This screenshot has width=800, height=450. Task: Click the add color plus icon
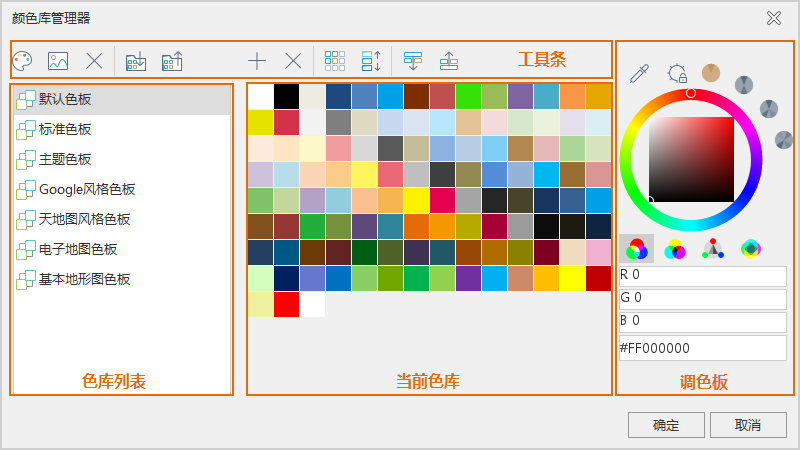pos(257,60)
